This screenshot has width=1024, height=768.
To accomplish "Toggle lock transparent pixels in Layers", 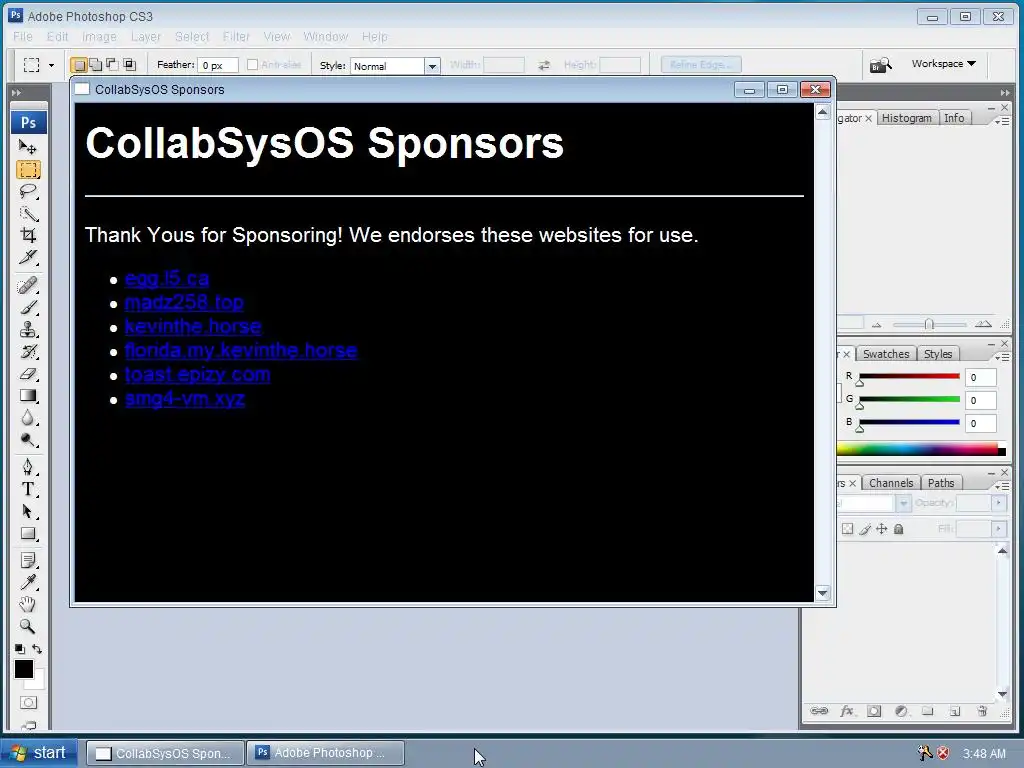I will click(848, 529).
